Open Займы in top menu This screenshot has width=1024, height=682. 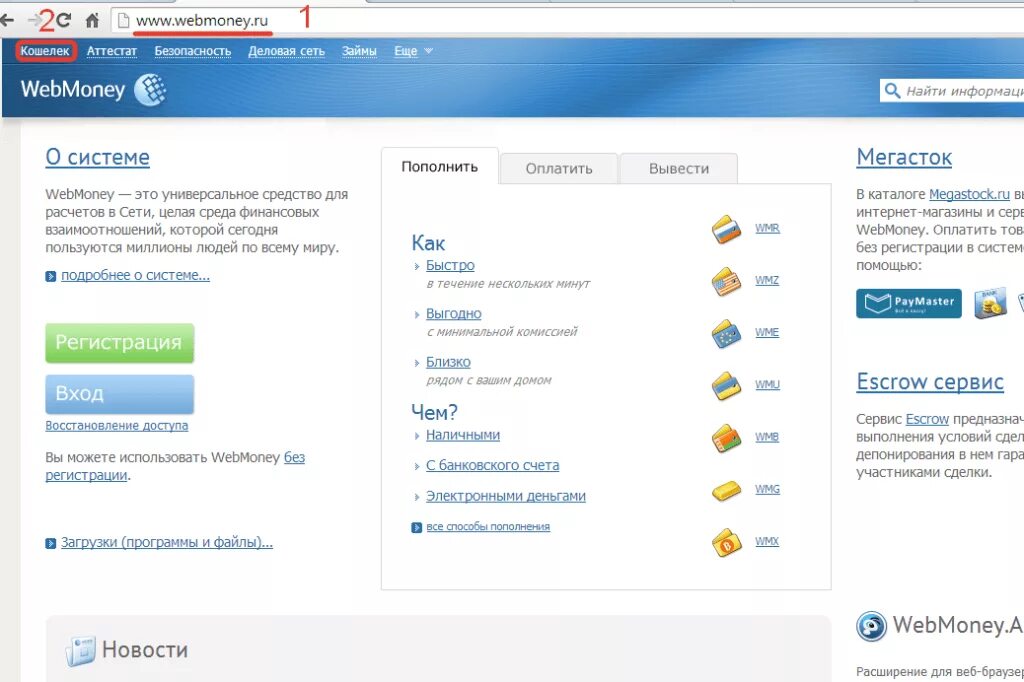[359, 51]
